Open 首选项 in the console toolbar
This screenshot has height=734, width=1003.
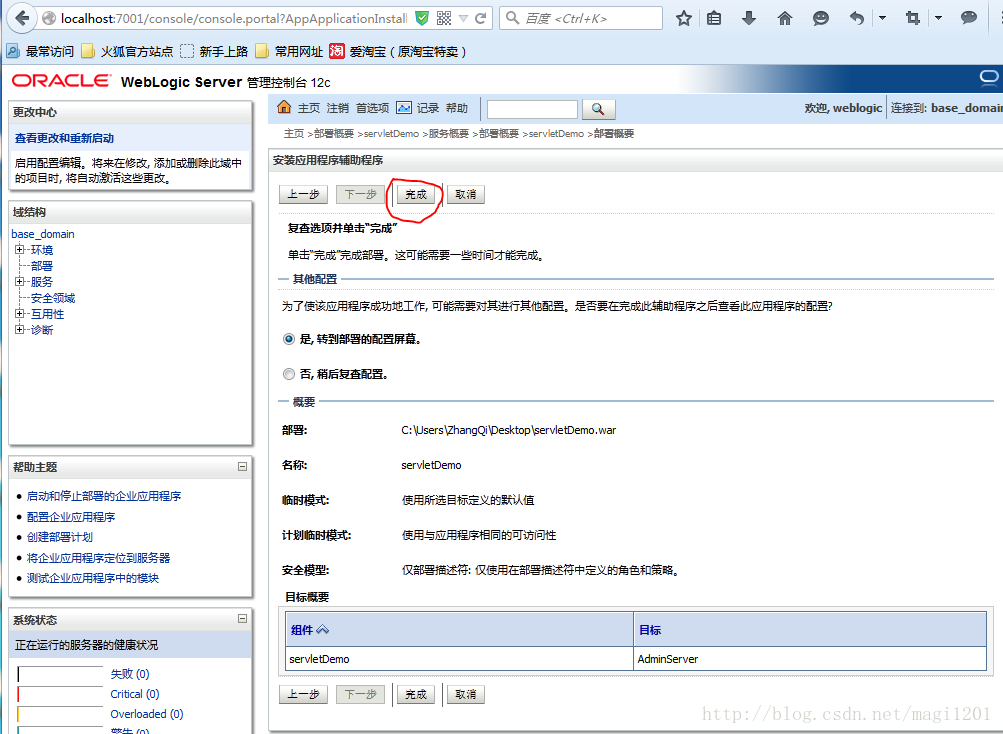[x=372, y=108]
